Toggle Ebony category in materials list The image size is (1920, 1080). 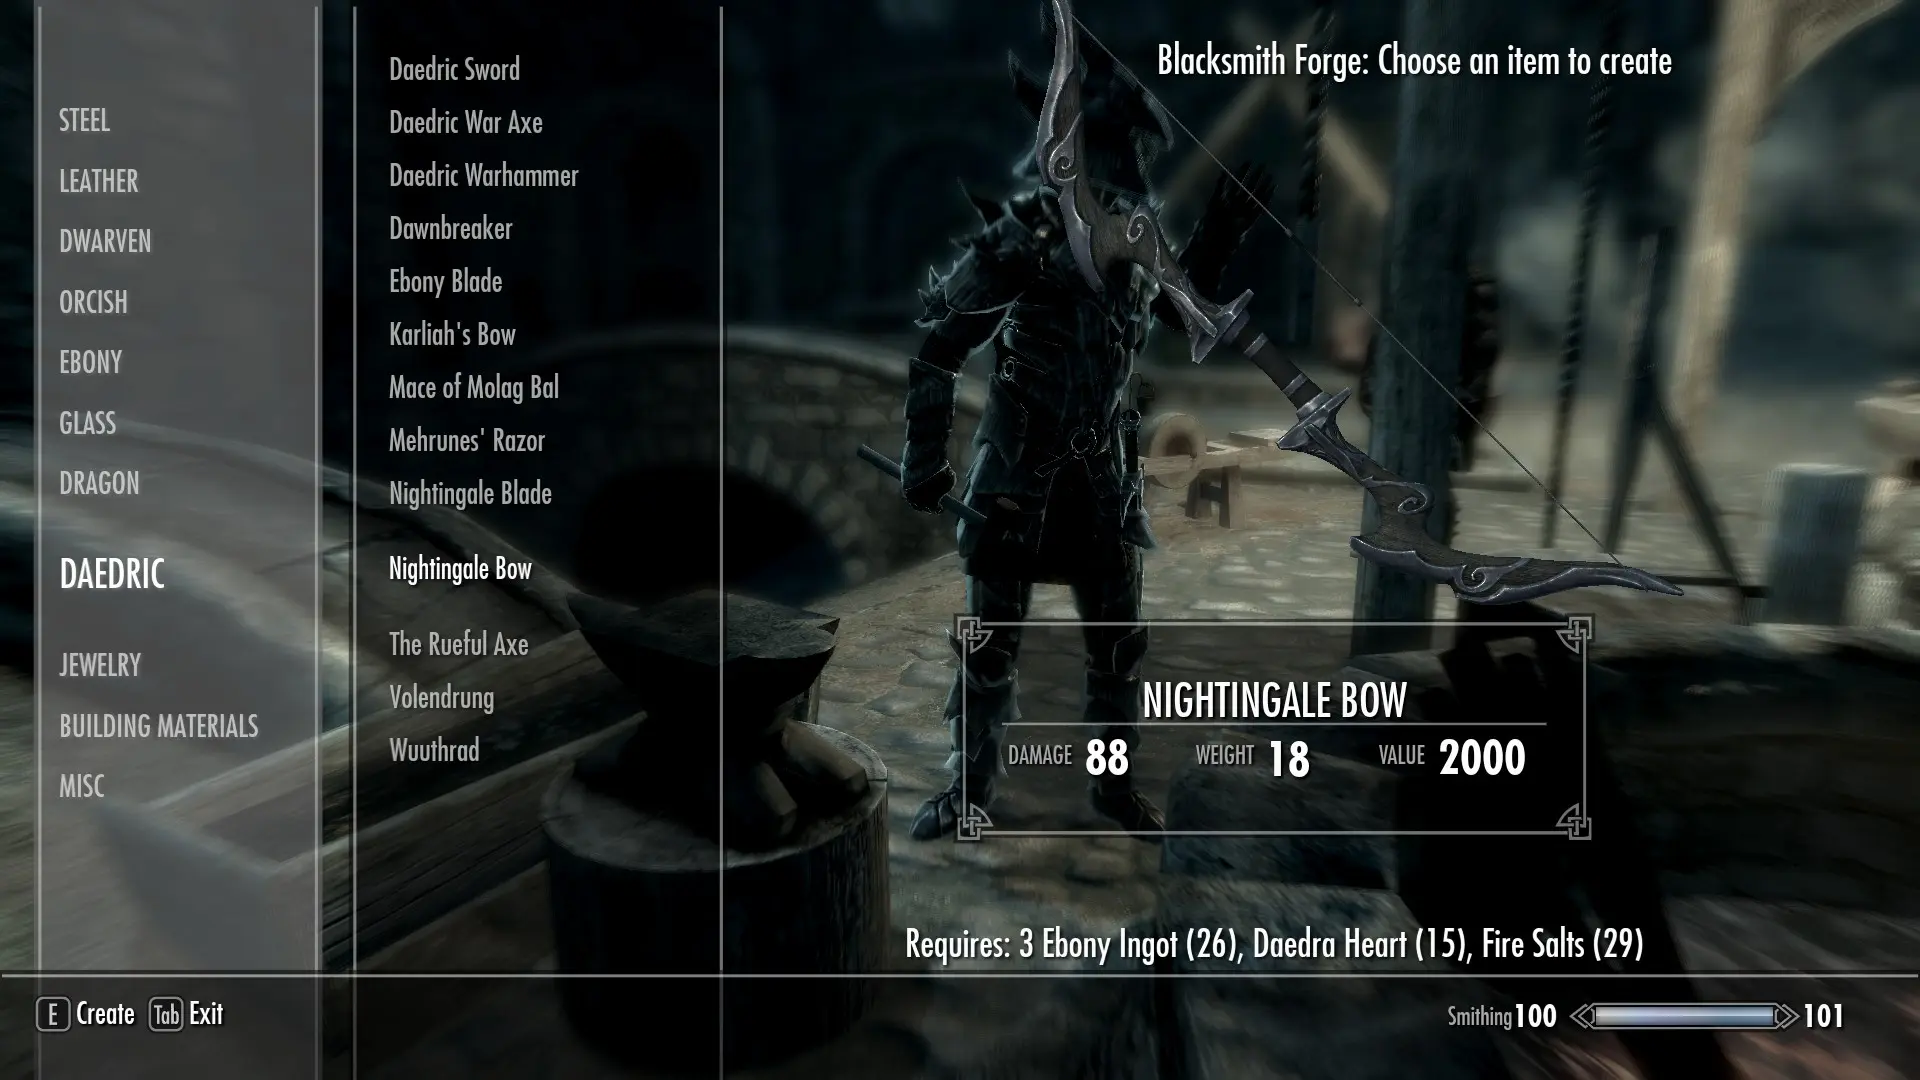point(90,361)
